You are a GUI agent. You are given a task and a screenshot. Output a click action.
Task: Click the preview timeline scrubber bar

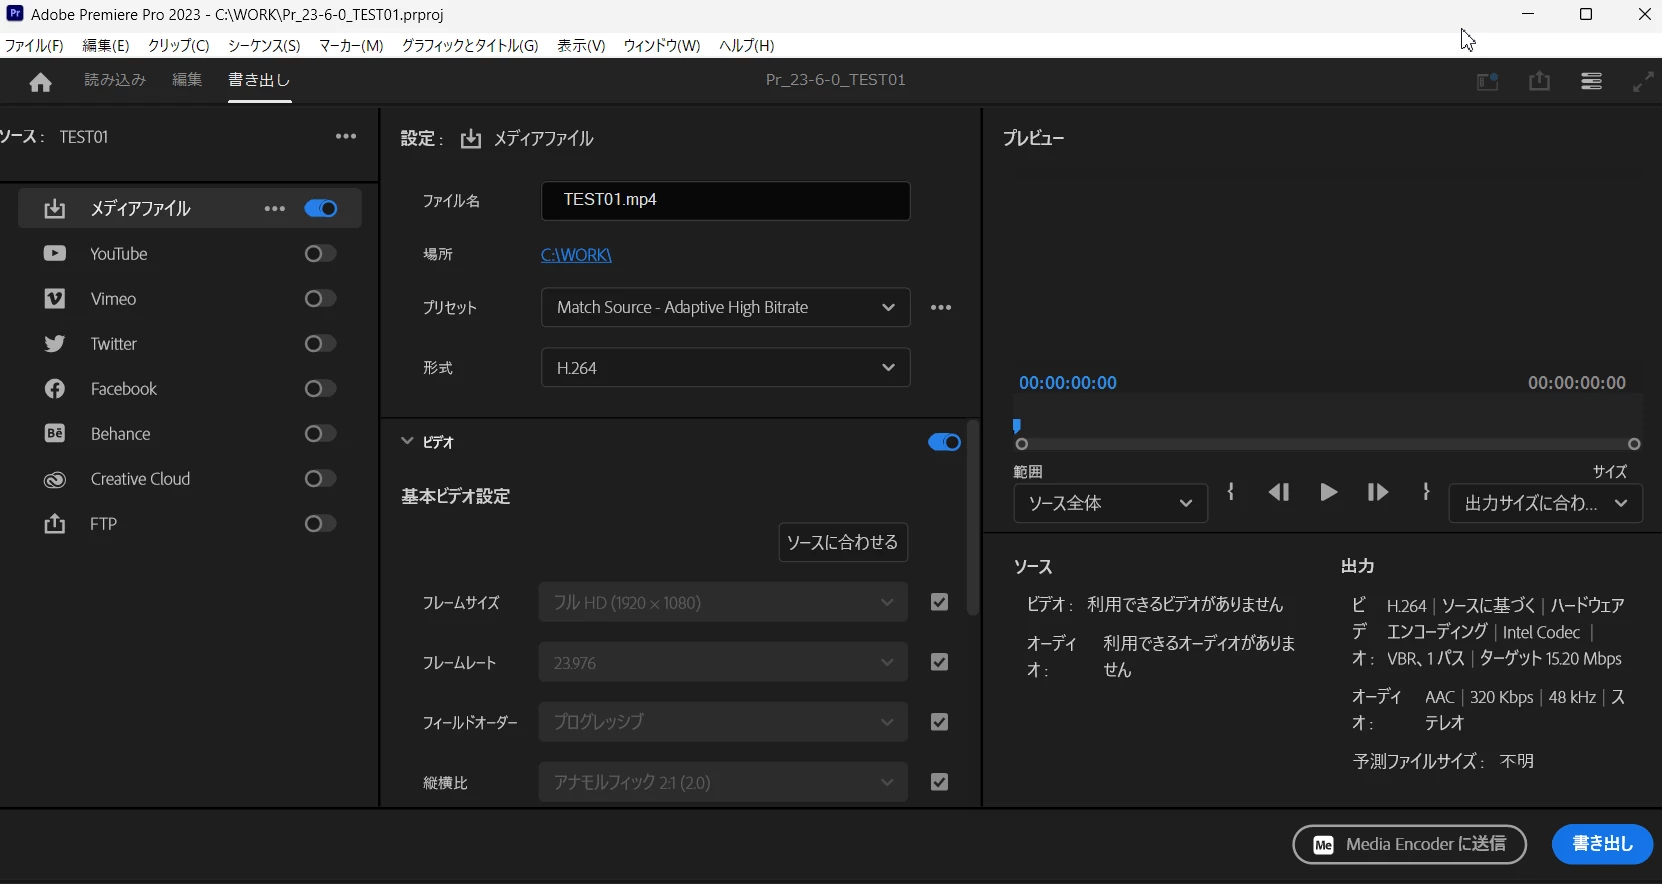click(x=1328, y=444)
